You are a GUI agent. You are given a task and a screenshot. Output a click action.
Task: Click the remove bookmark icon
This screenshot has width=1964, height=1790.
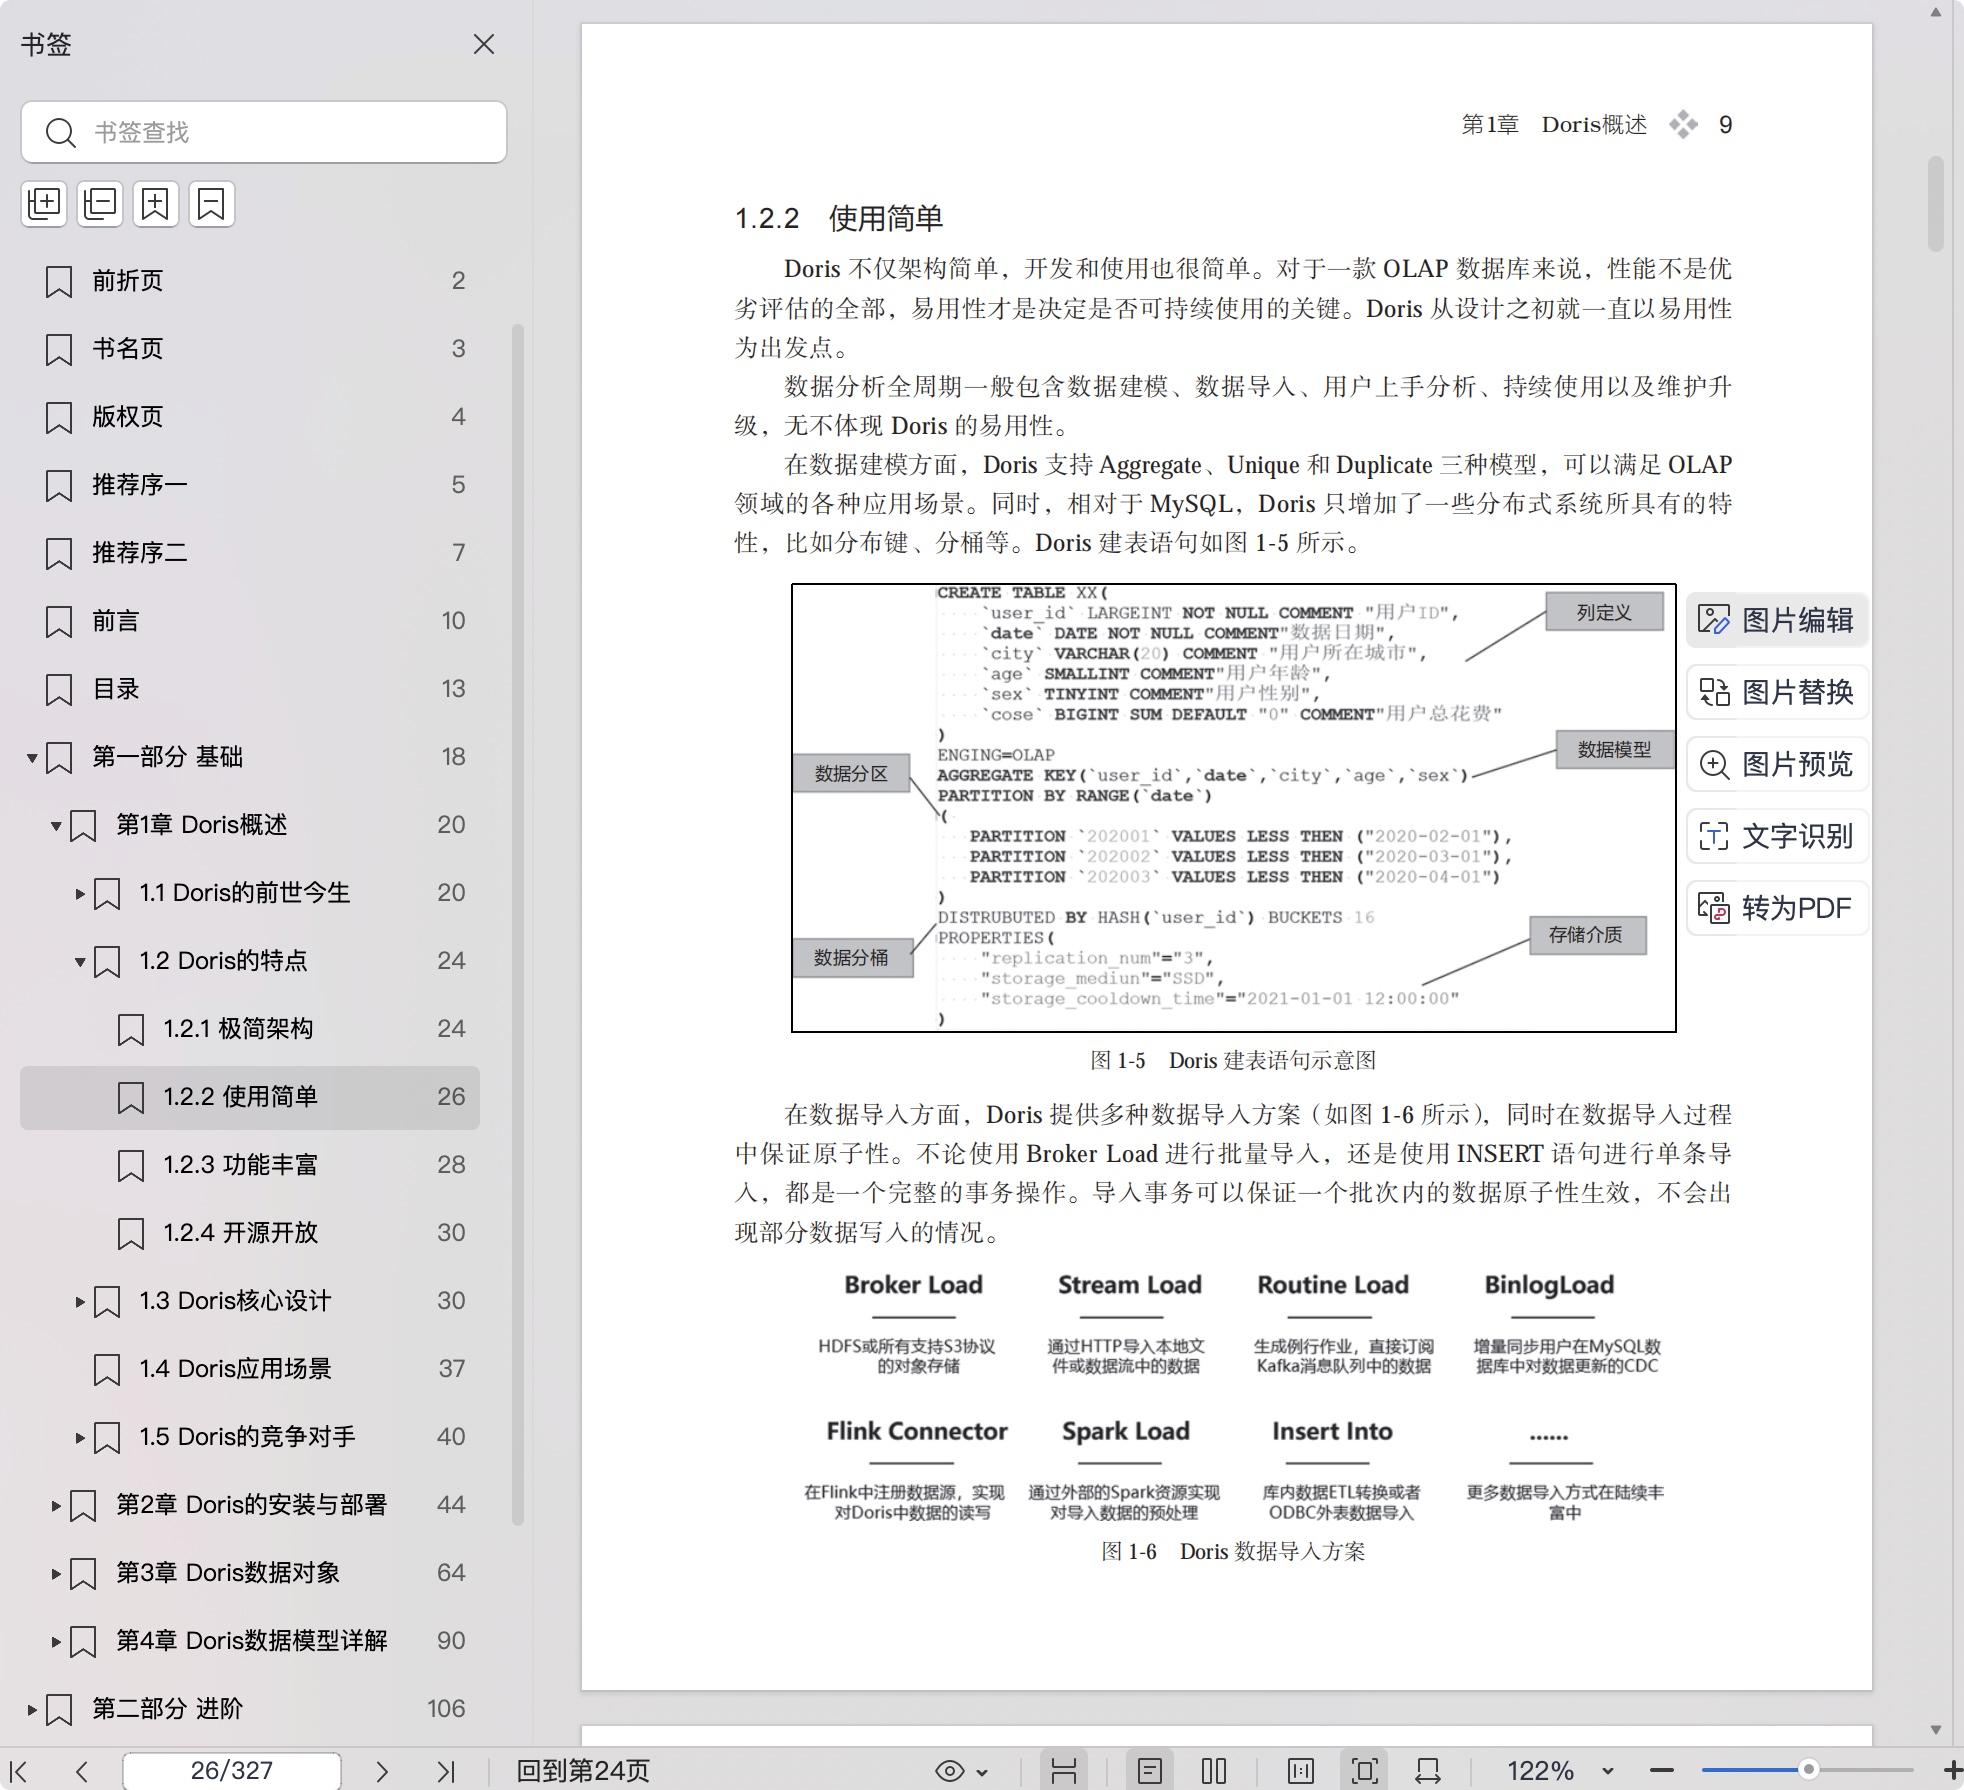211,204
